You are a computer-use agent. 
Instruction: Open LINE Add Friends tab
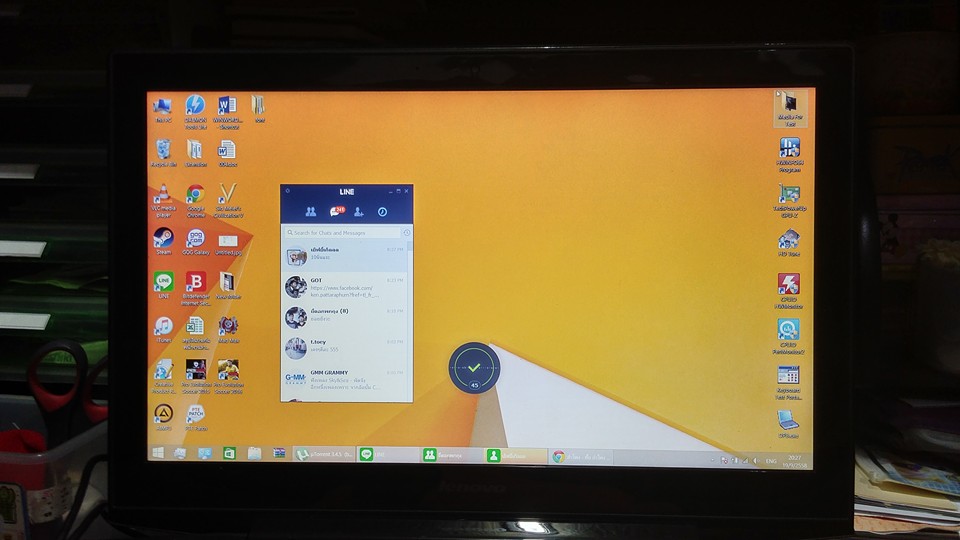tap(359, 212)
